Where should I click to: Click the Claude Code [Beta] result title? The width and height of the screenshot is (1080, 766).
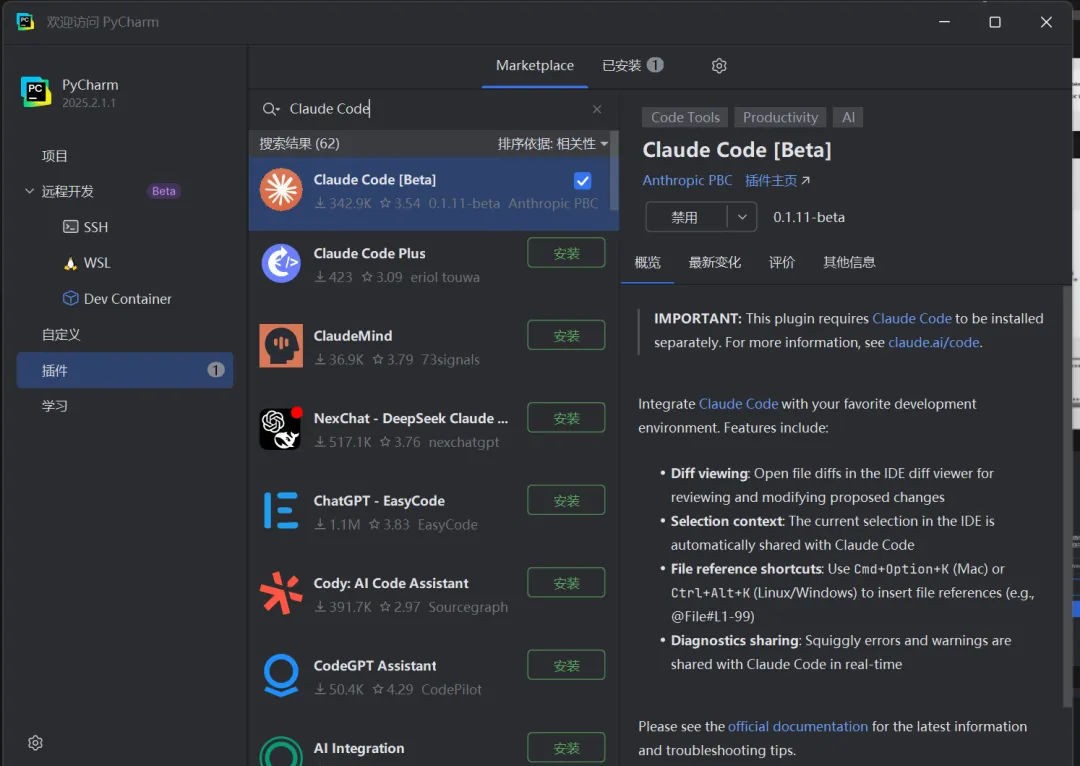click(375, 180)
